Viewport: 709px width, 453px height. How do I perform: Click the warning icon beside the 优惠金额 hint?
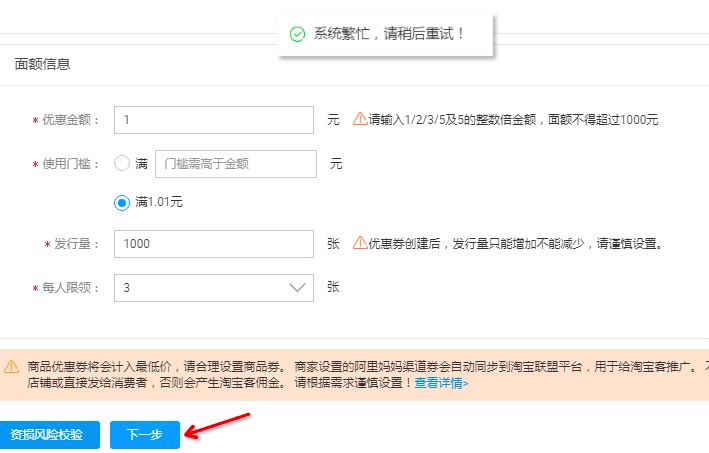click(x=359, y=119)
